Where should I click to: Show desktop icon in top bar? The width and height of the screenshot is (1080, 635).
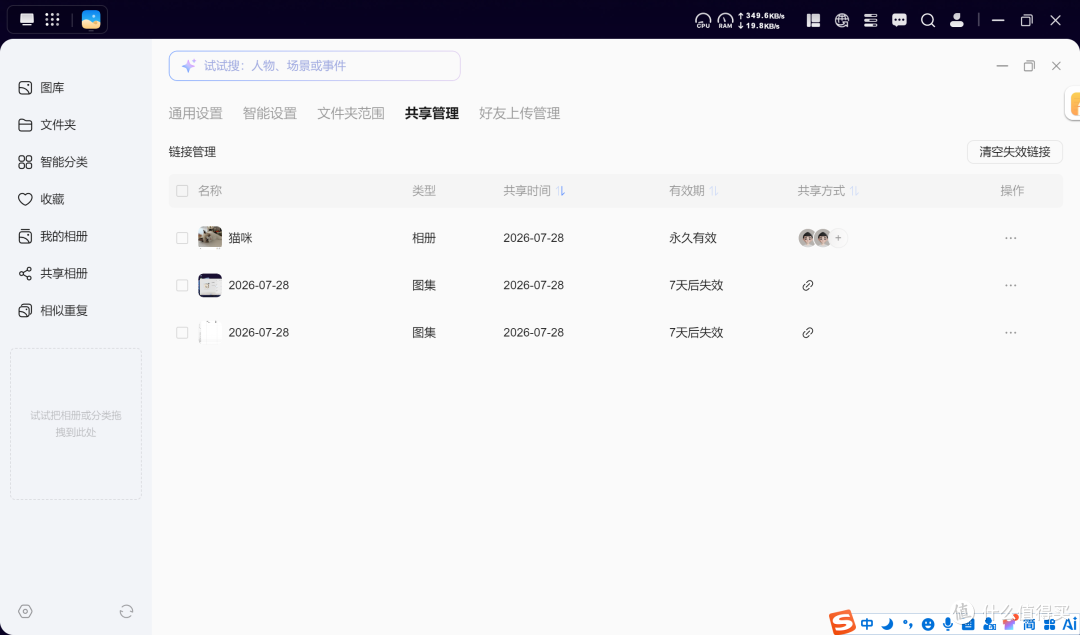point(27,19)
